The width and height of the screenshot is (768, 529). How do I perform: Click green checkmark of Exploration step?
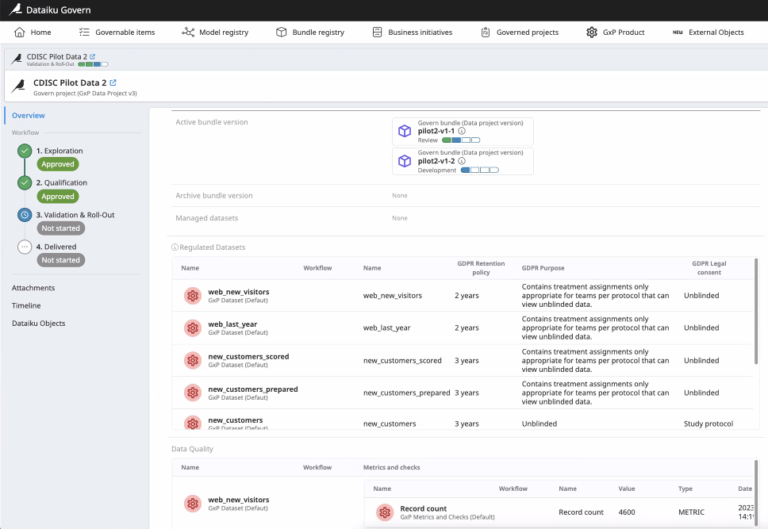tap(24, 151)
